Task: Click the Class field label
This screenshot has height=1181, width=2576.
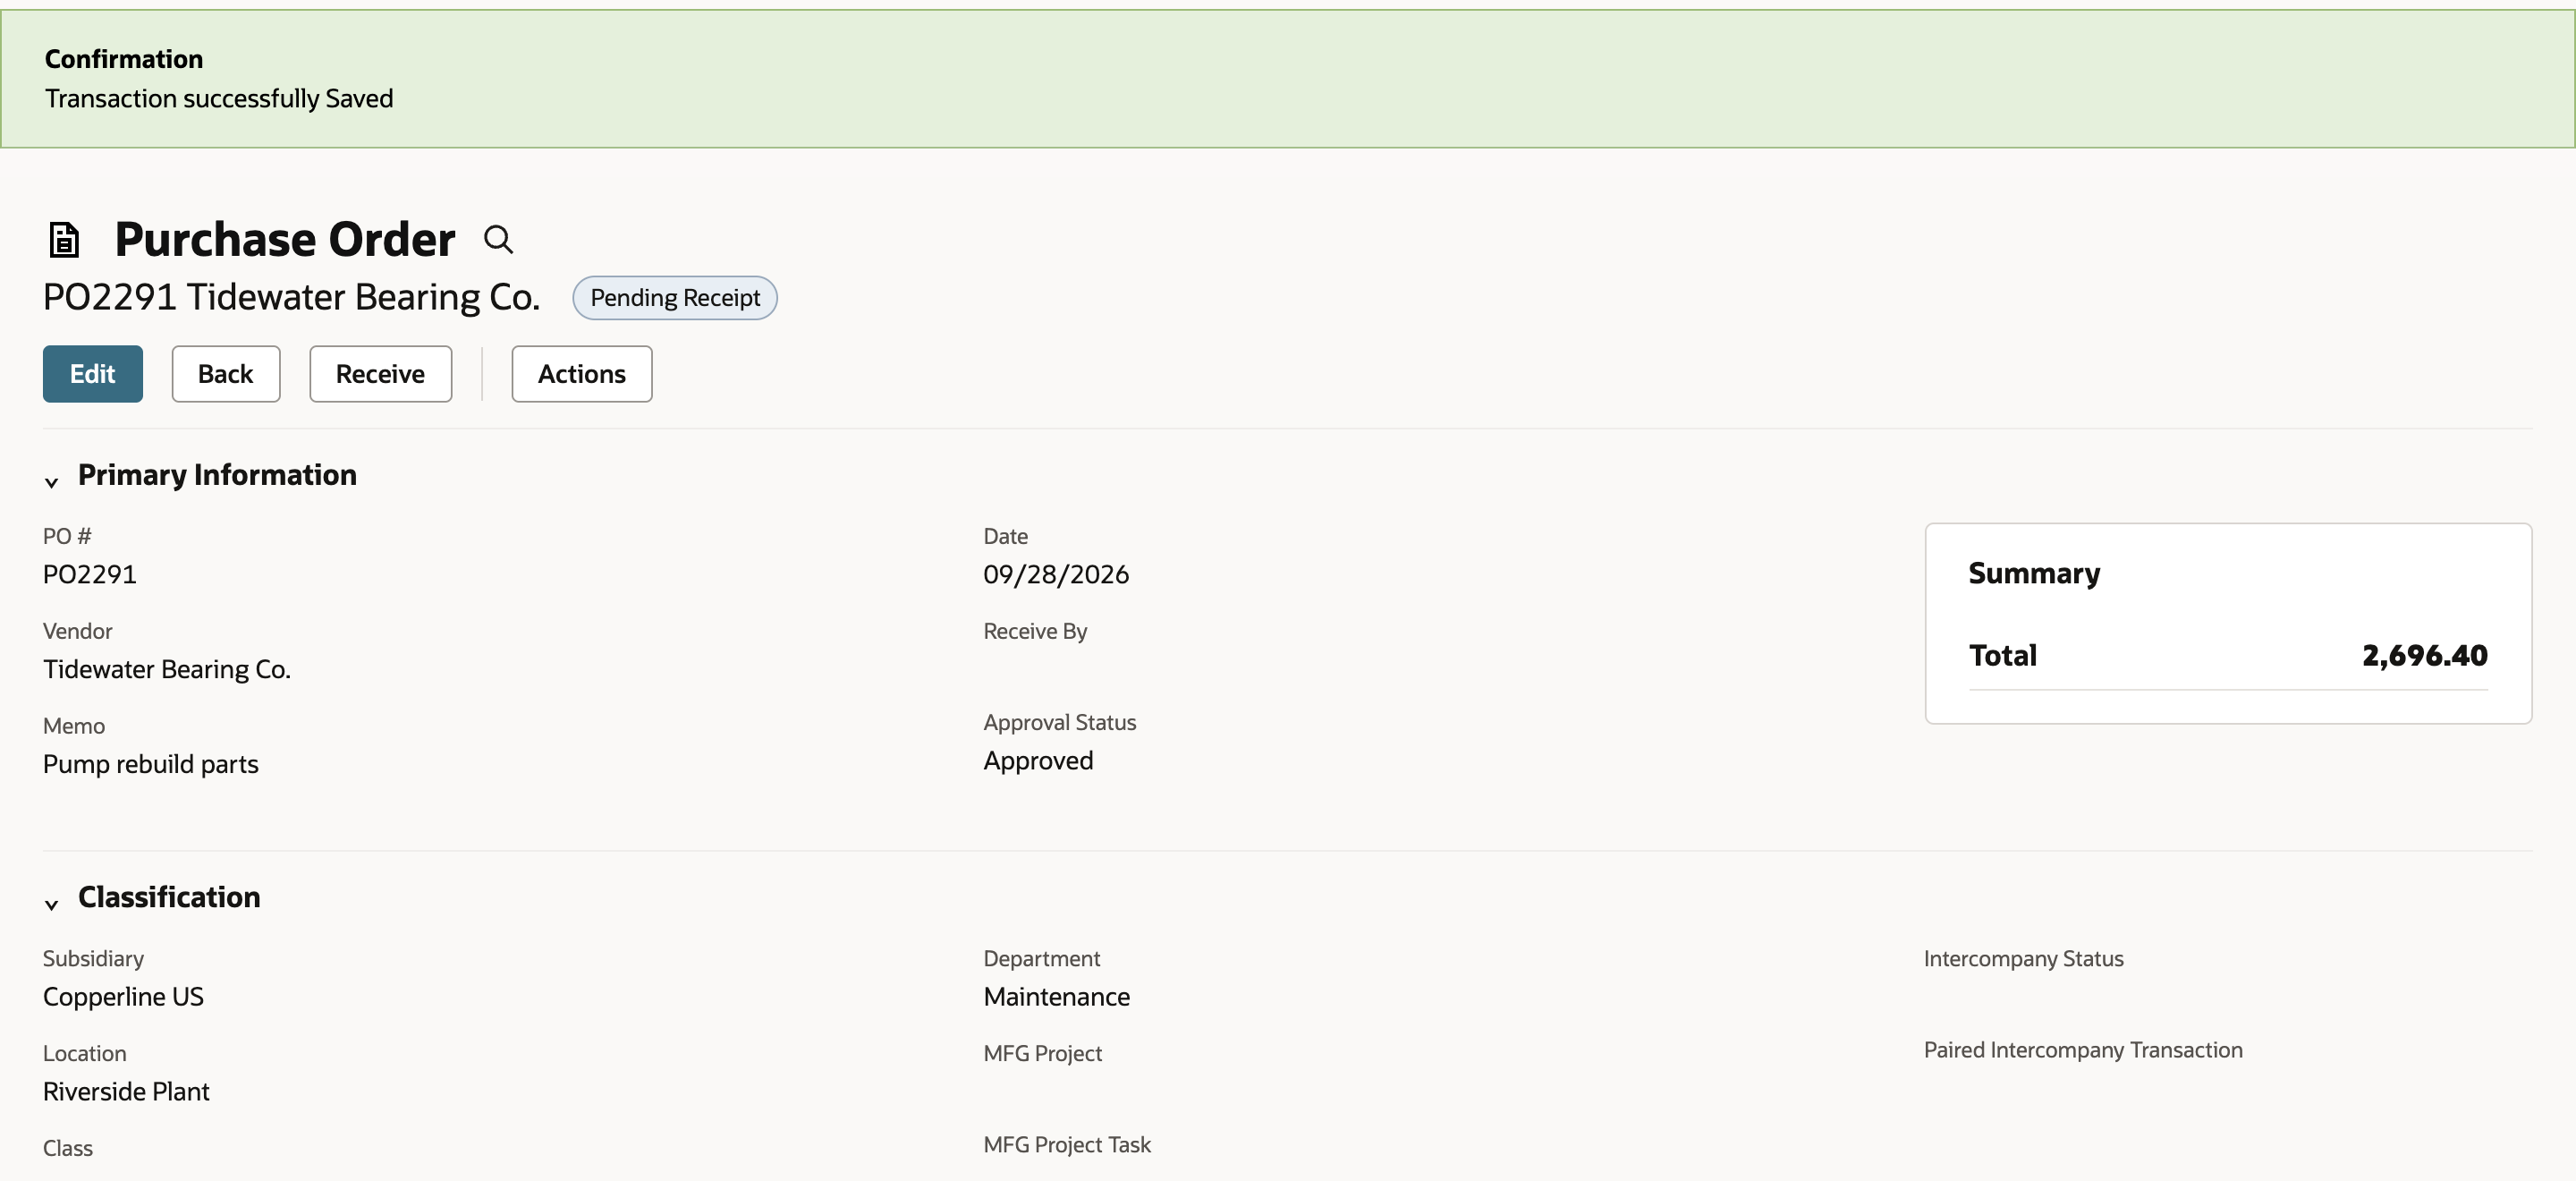Action: click(x=68, y=1148)
